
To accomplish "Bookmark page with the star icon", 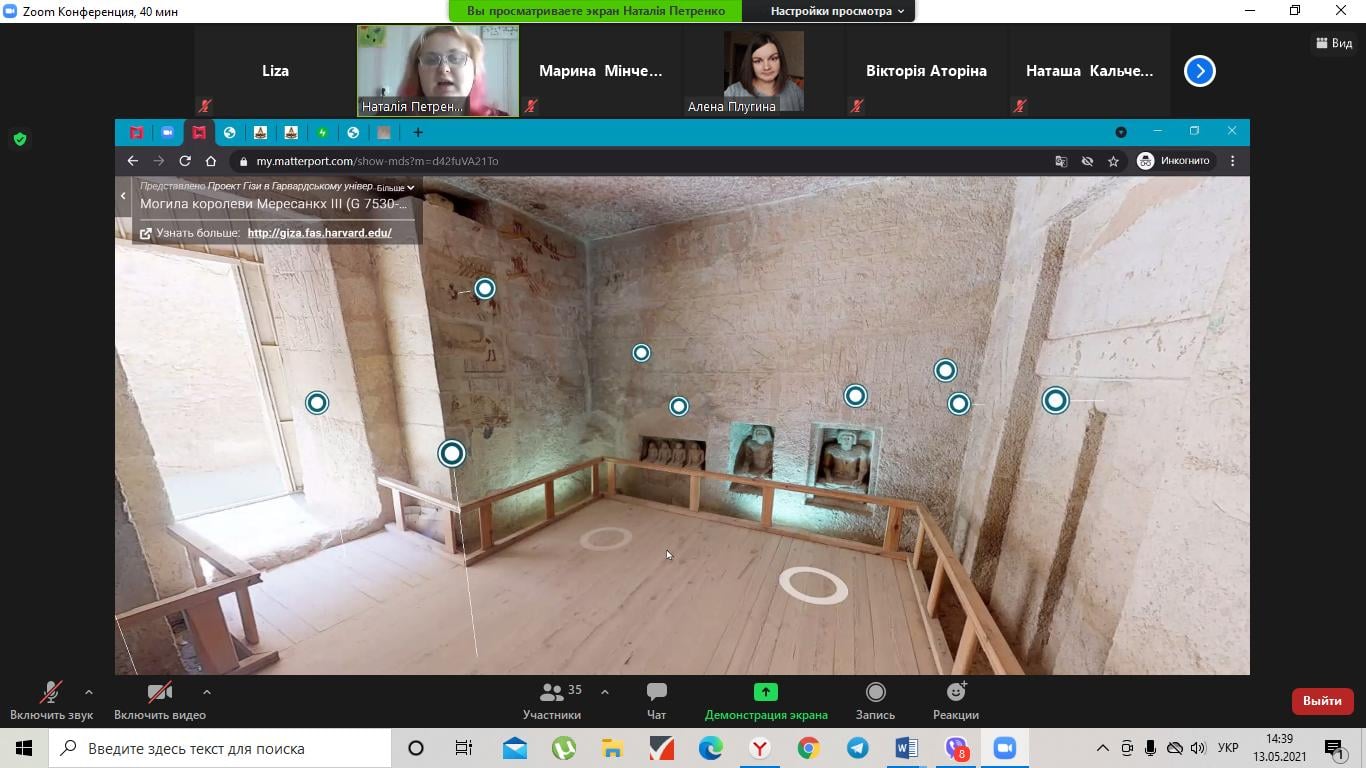I will coord(1113,161).
